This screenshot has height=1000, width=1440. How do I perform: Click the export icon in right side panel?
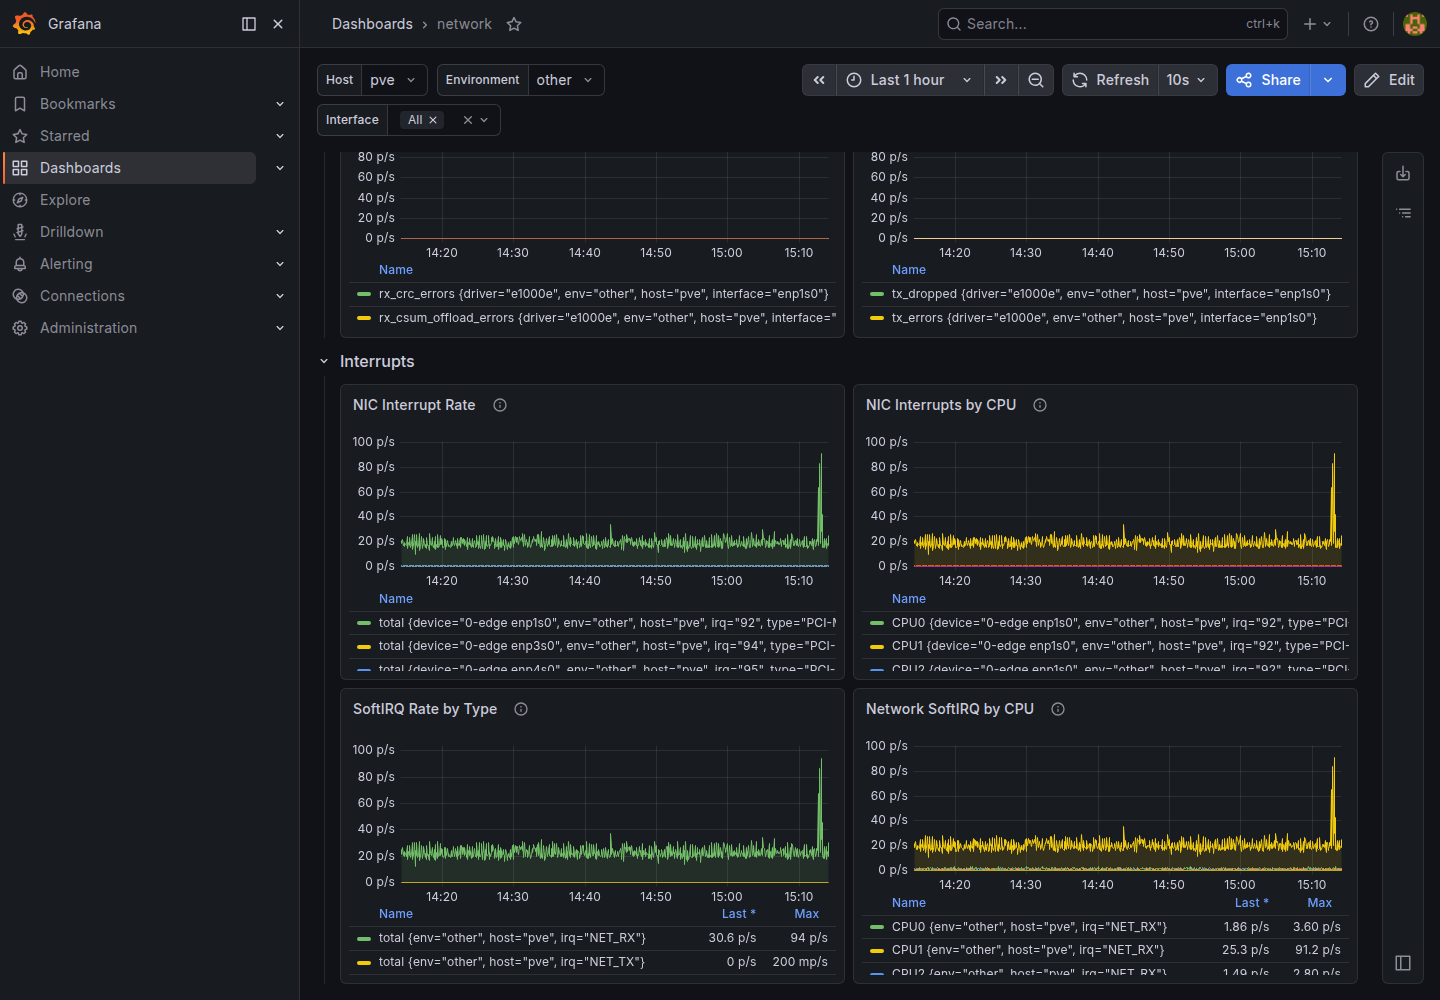[1403, 174]
